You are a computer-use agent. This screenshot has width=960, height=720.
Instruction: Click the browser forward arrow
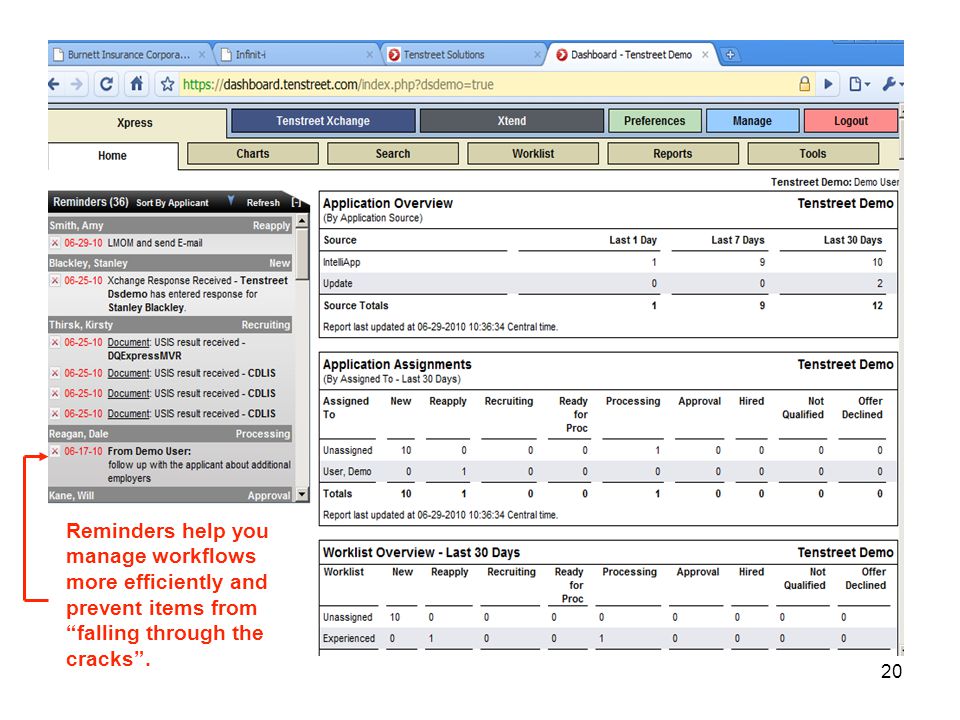[77, 84]
